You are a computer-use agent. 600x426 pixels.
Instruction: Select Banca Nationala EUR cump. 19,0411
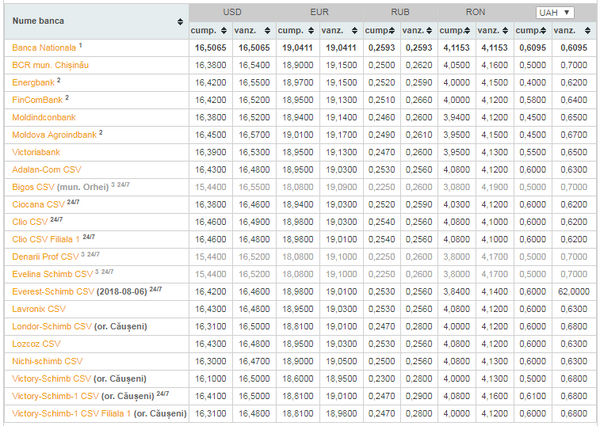point(297,48)
